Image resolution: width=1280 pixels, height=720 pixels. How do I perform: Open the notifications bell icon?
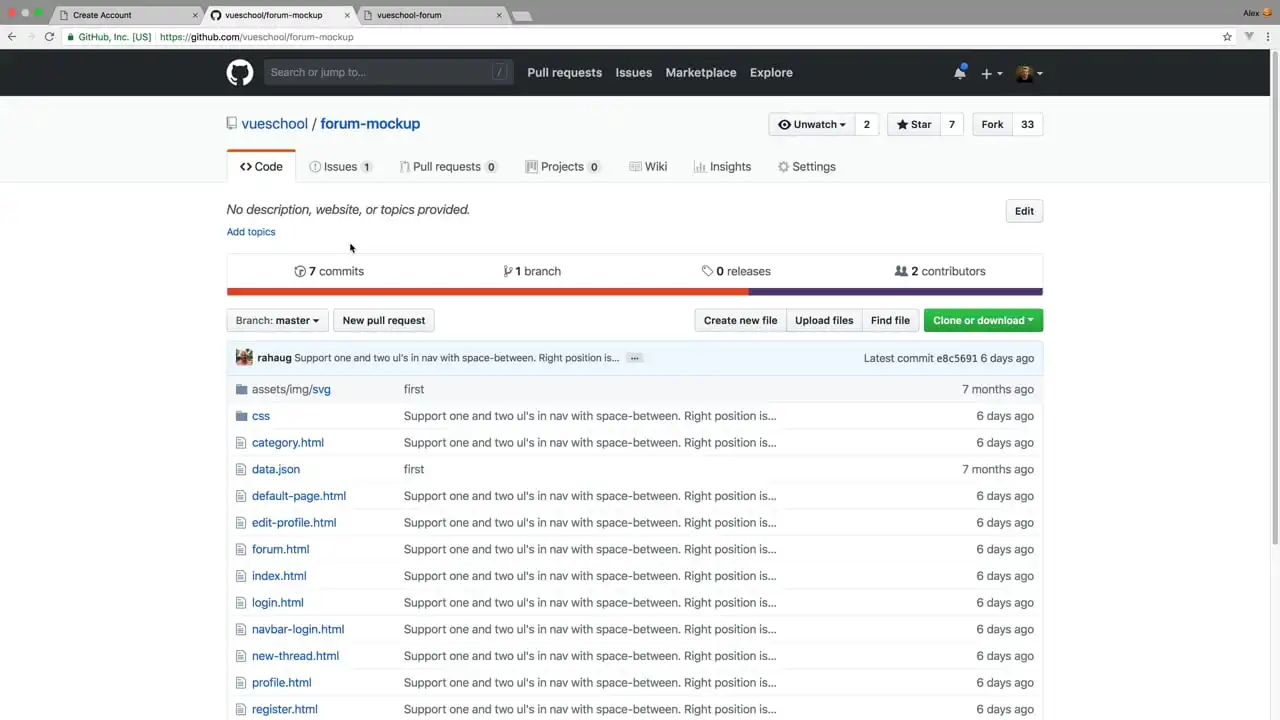point(960,73)
